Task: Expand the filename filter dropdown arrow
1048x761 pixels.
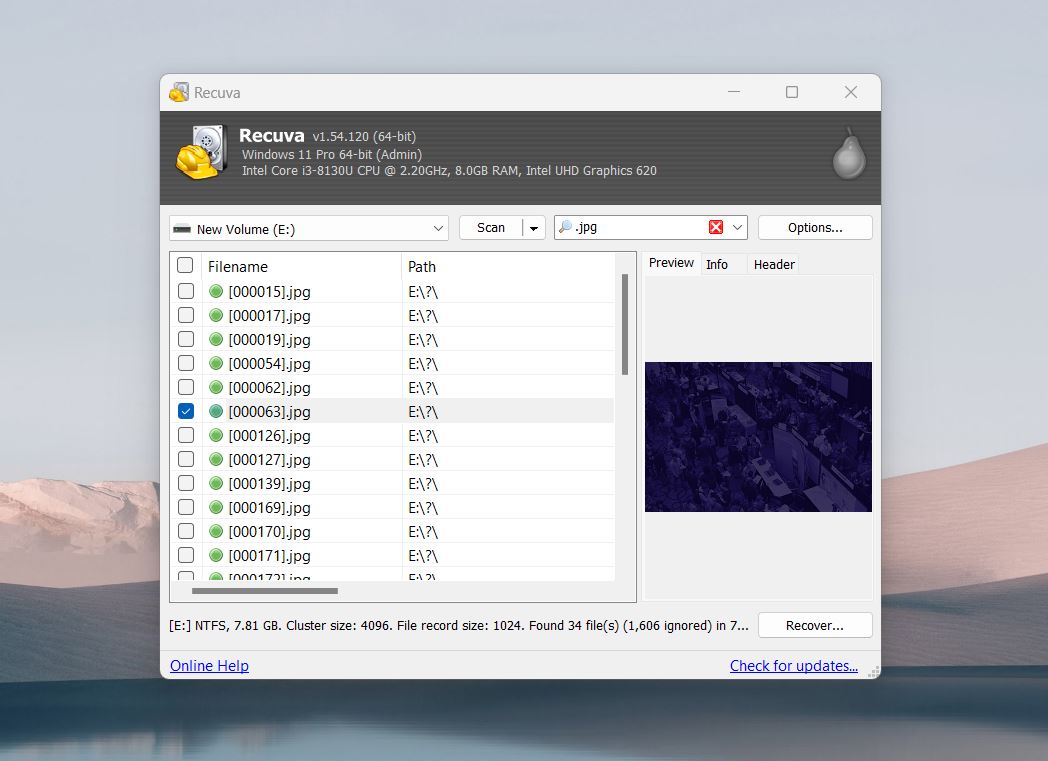Action: 738,228
